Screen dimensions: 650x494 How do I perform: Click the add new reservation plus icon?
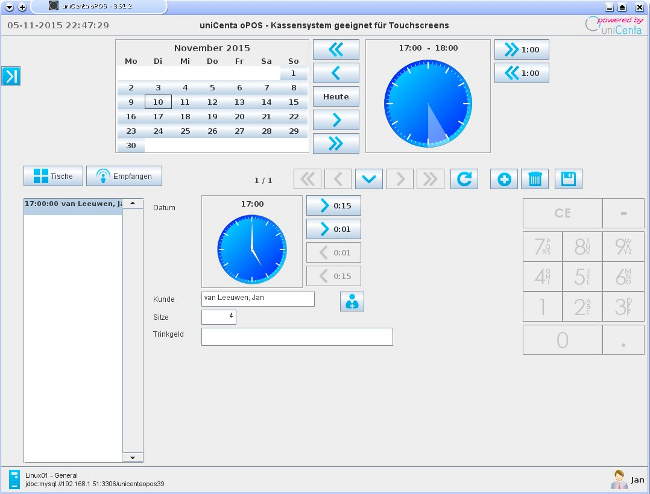click(504, 179)
